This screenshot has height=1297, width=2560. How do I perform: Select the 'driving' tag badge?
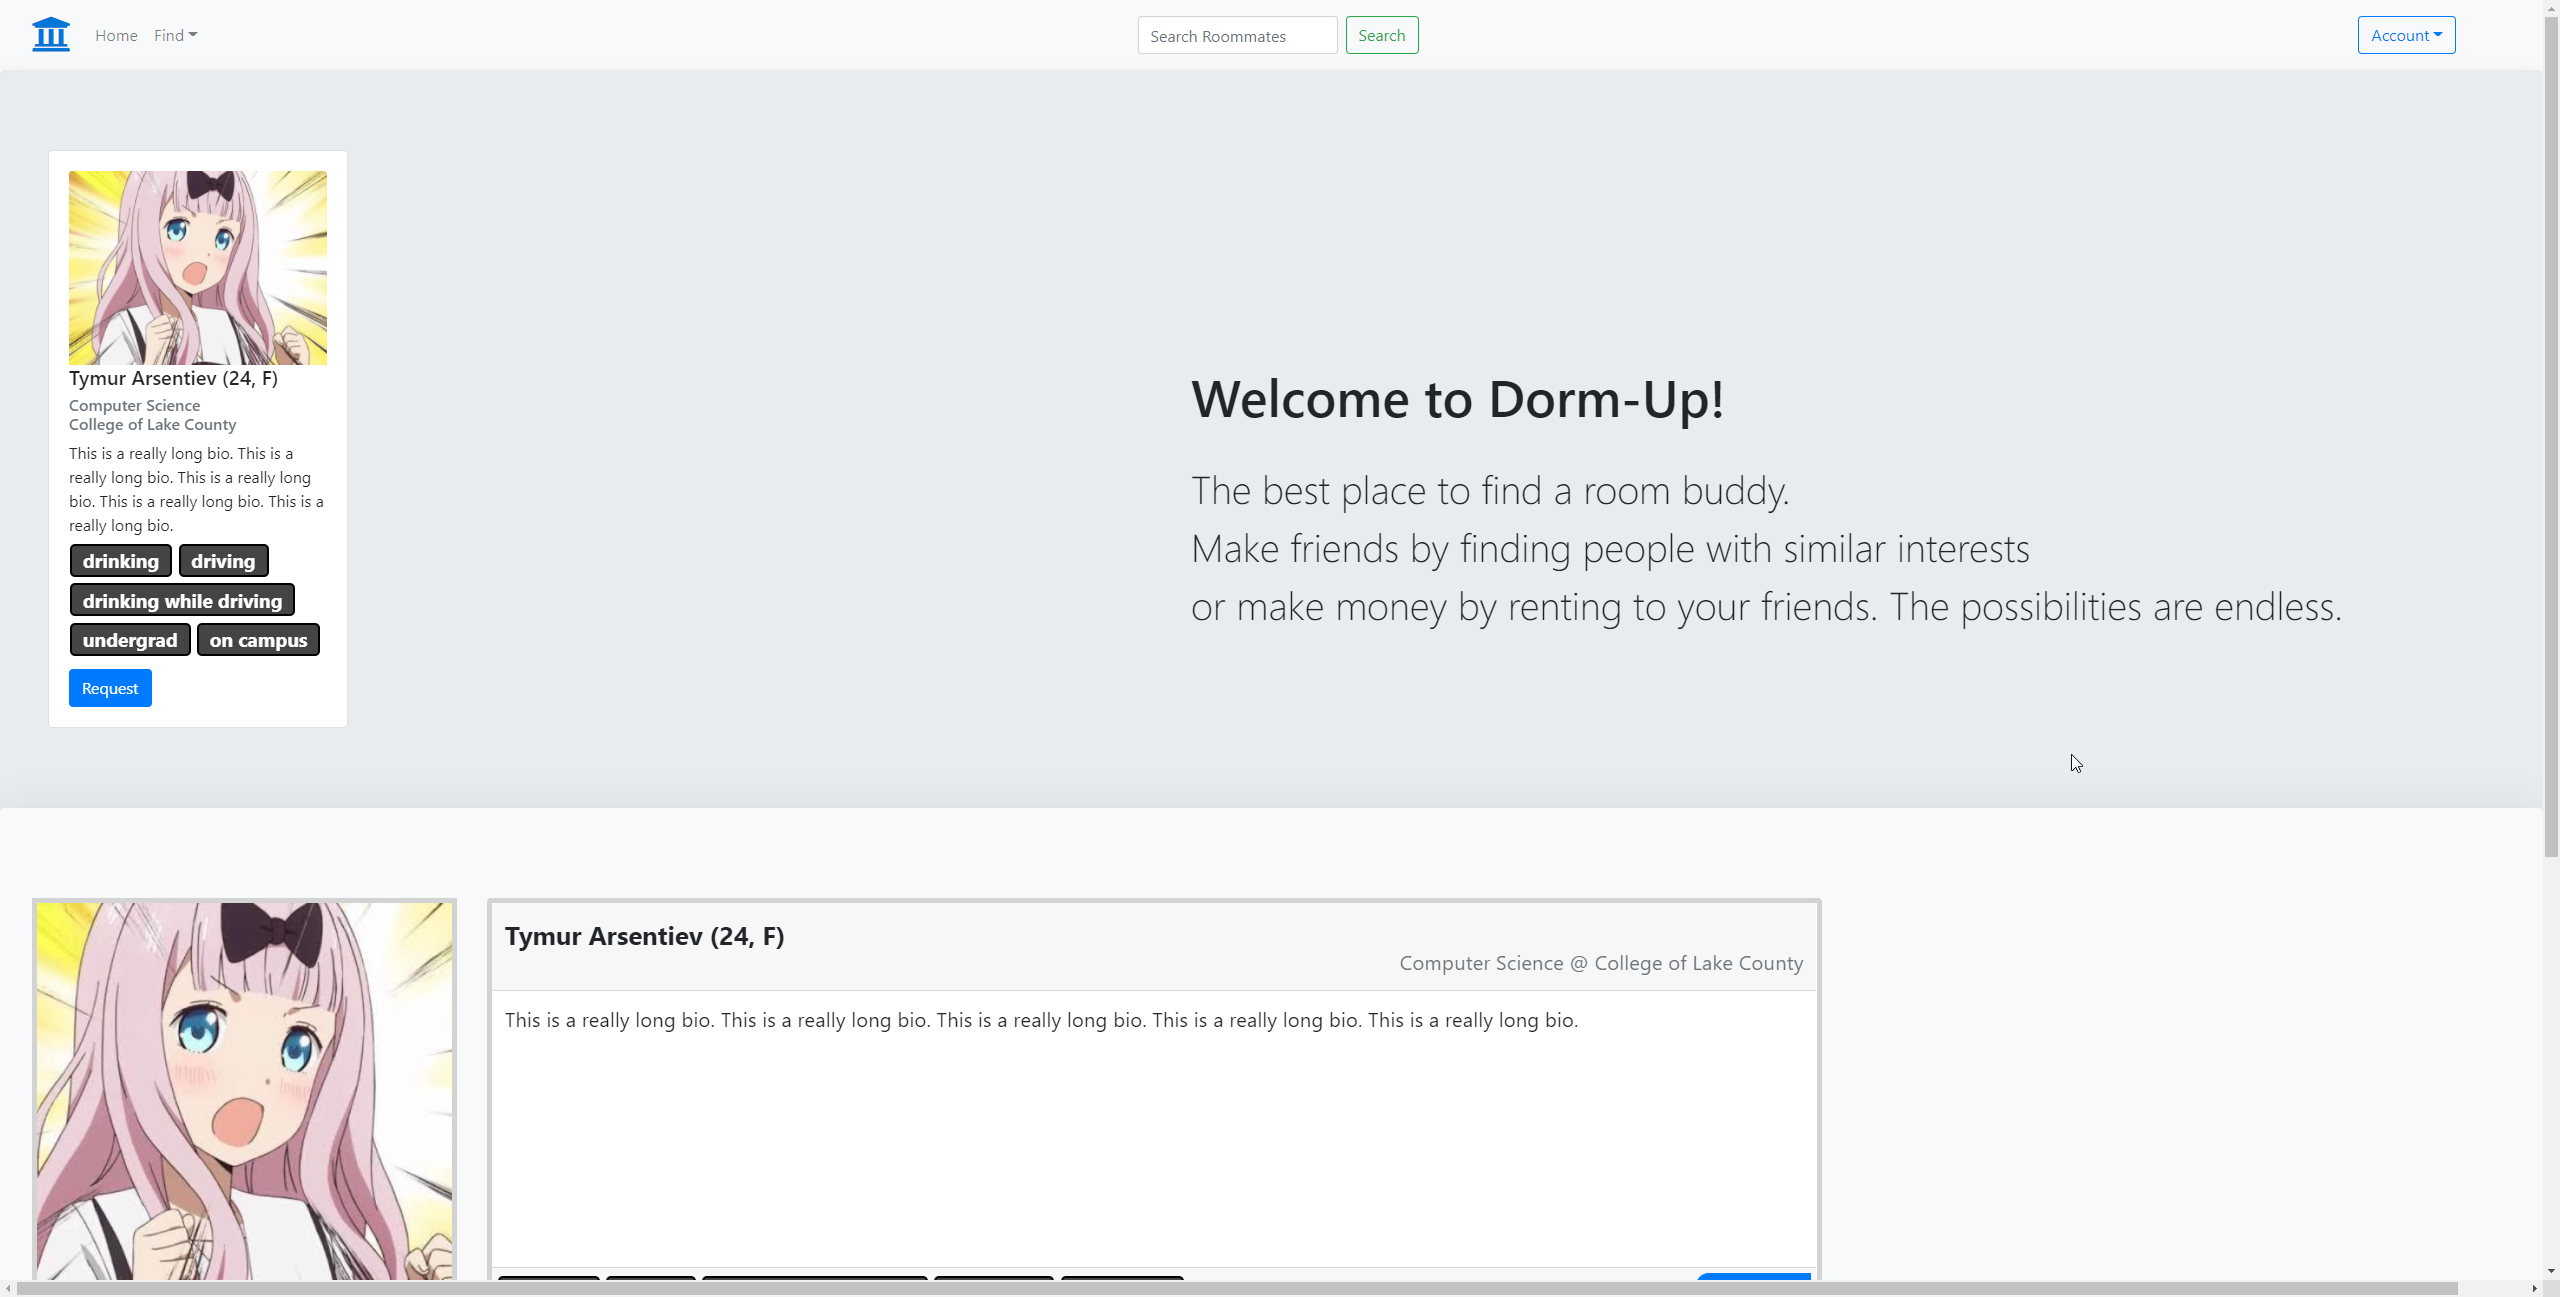click(x=223, y=561)
